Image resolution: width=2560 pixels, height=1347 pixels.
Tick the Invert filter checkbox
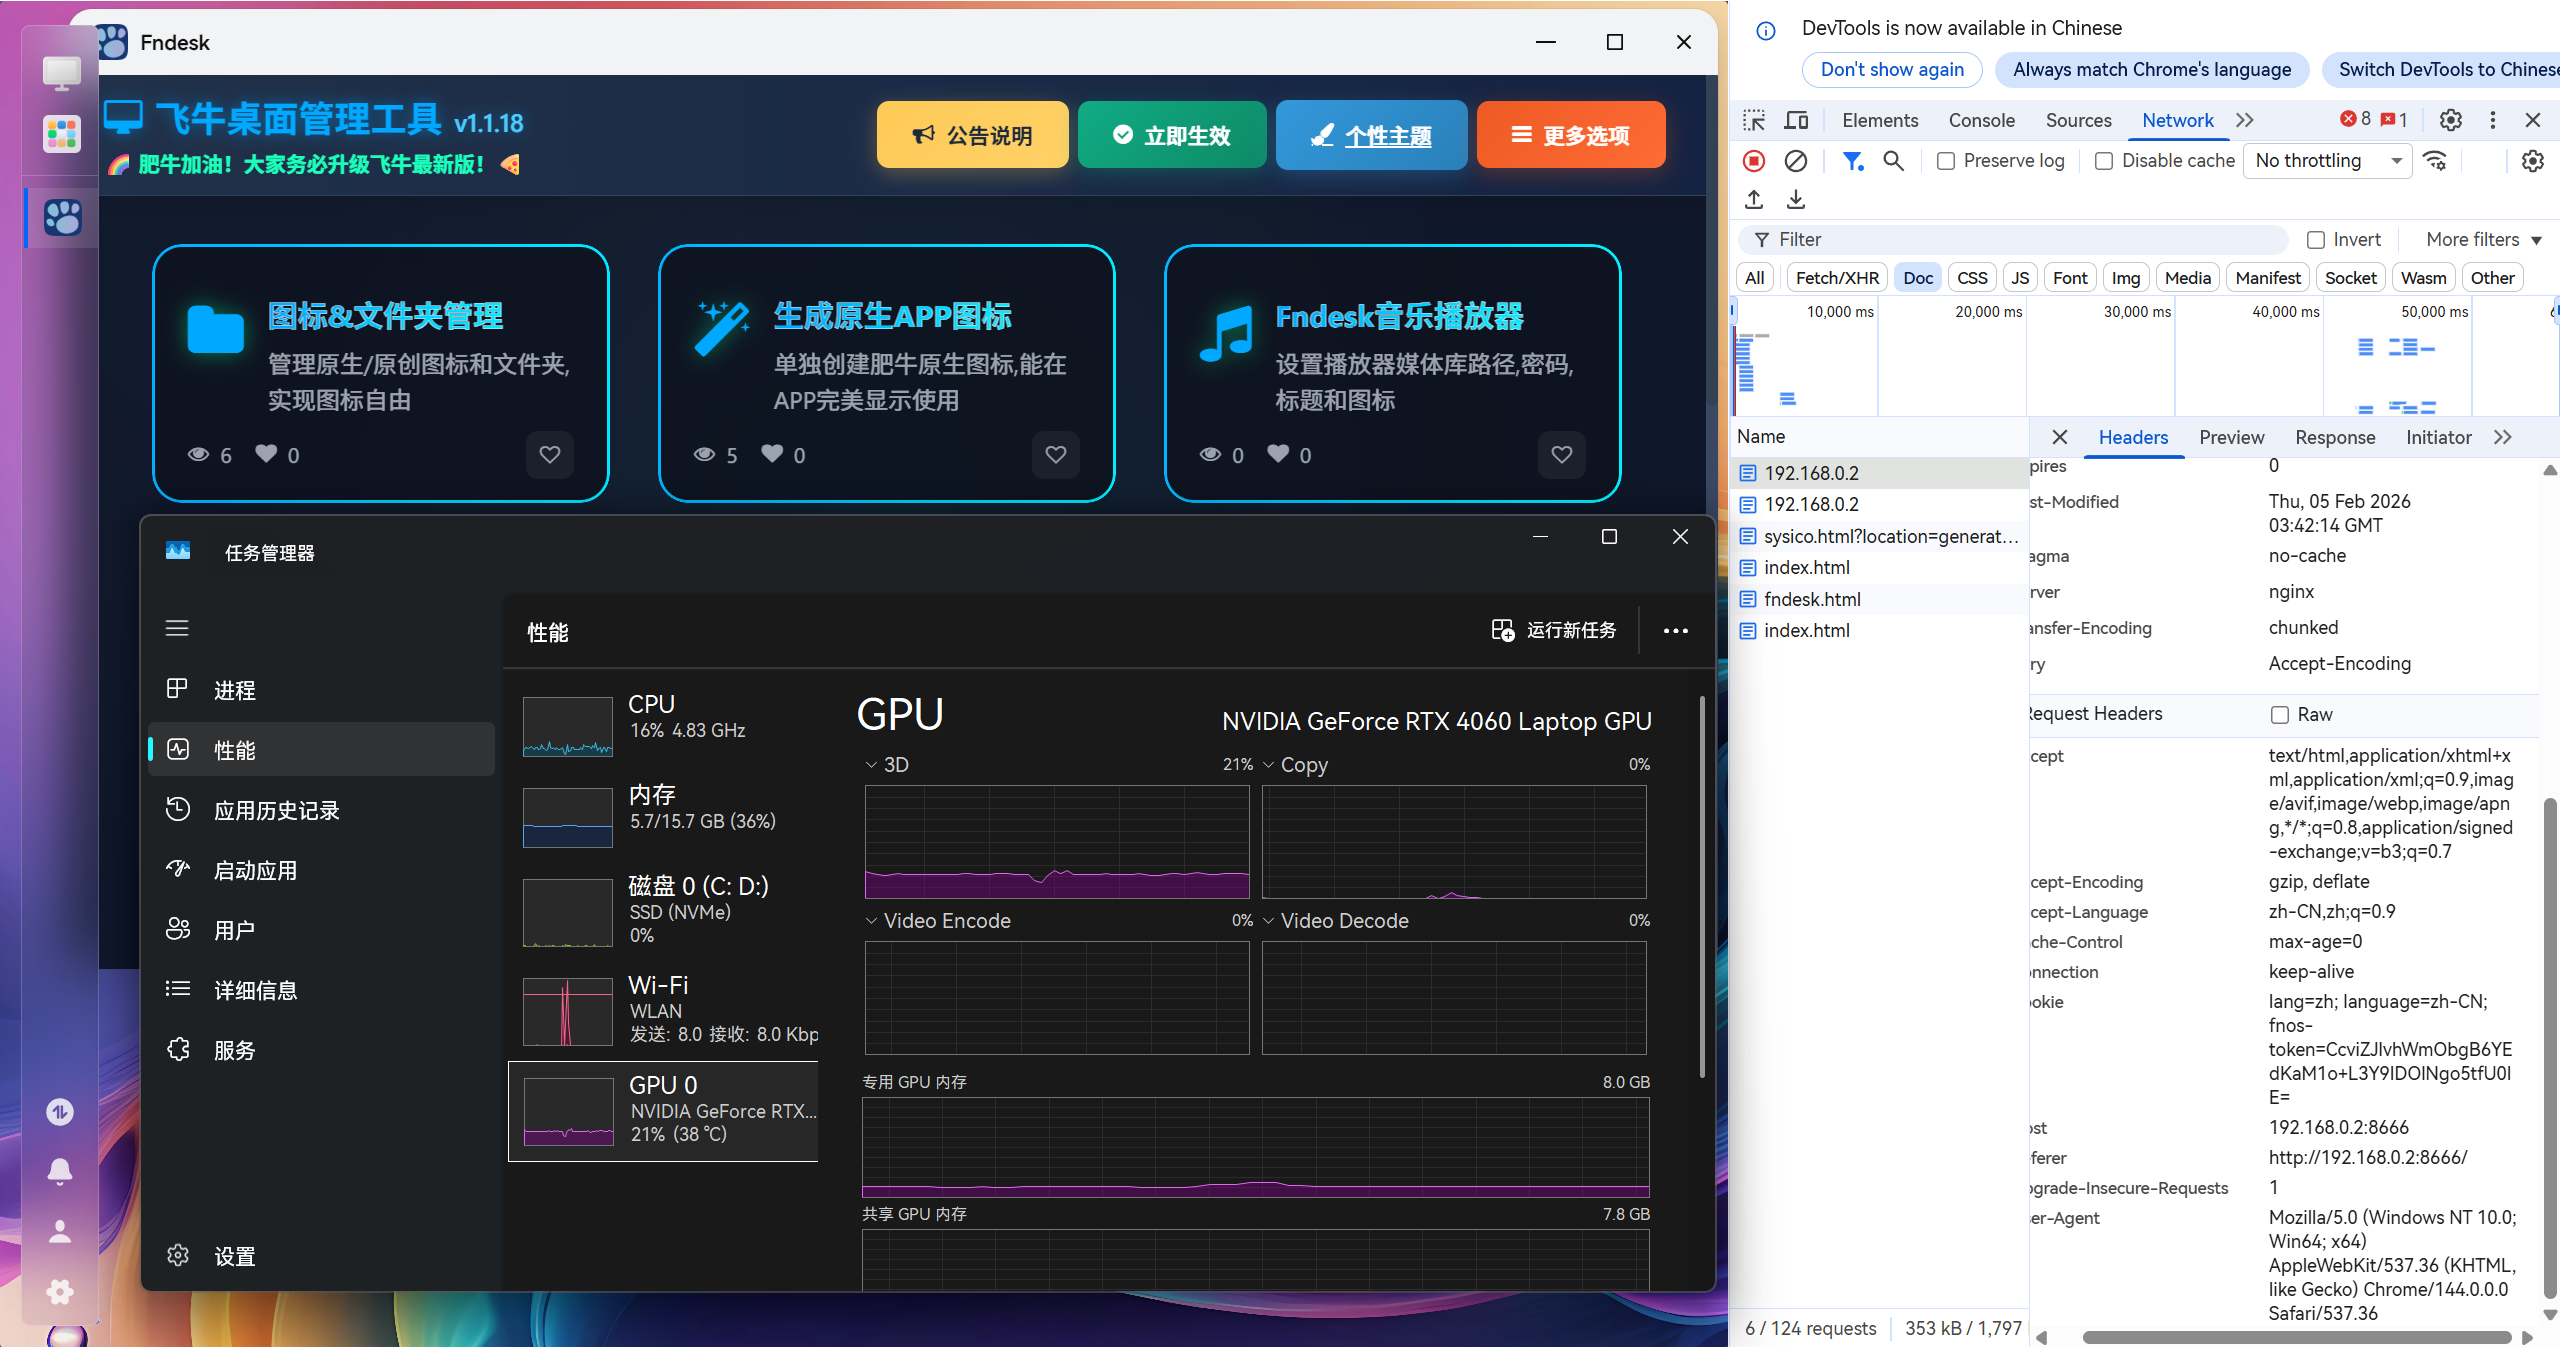click(x=2316, y=240)
